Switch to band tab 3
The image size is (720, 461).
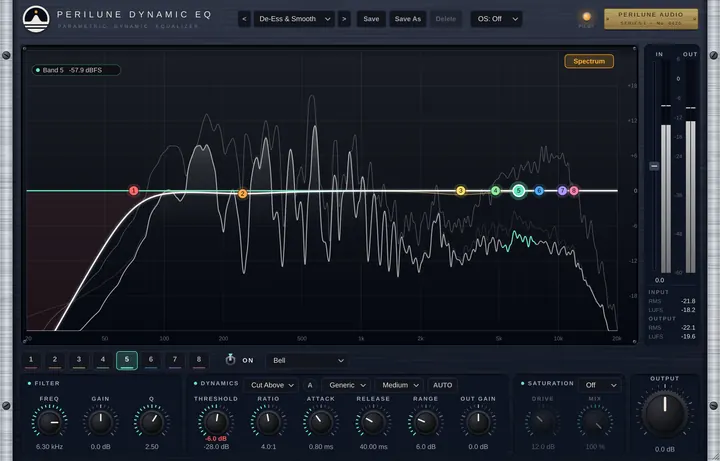(79, 360)
